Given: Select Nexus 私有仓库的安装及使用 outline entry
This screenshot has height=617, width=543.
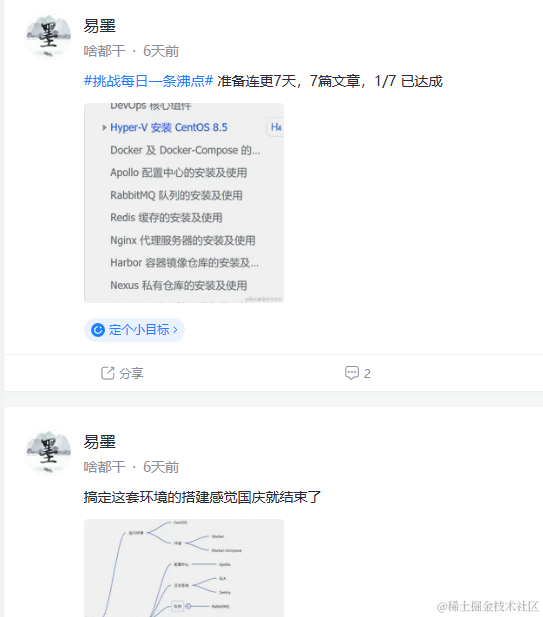Looking at the screenshot, I should (x=178, y=285).
